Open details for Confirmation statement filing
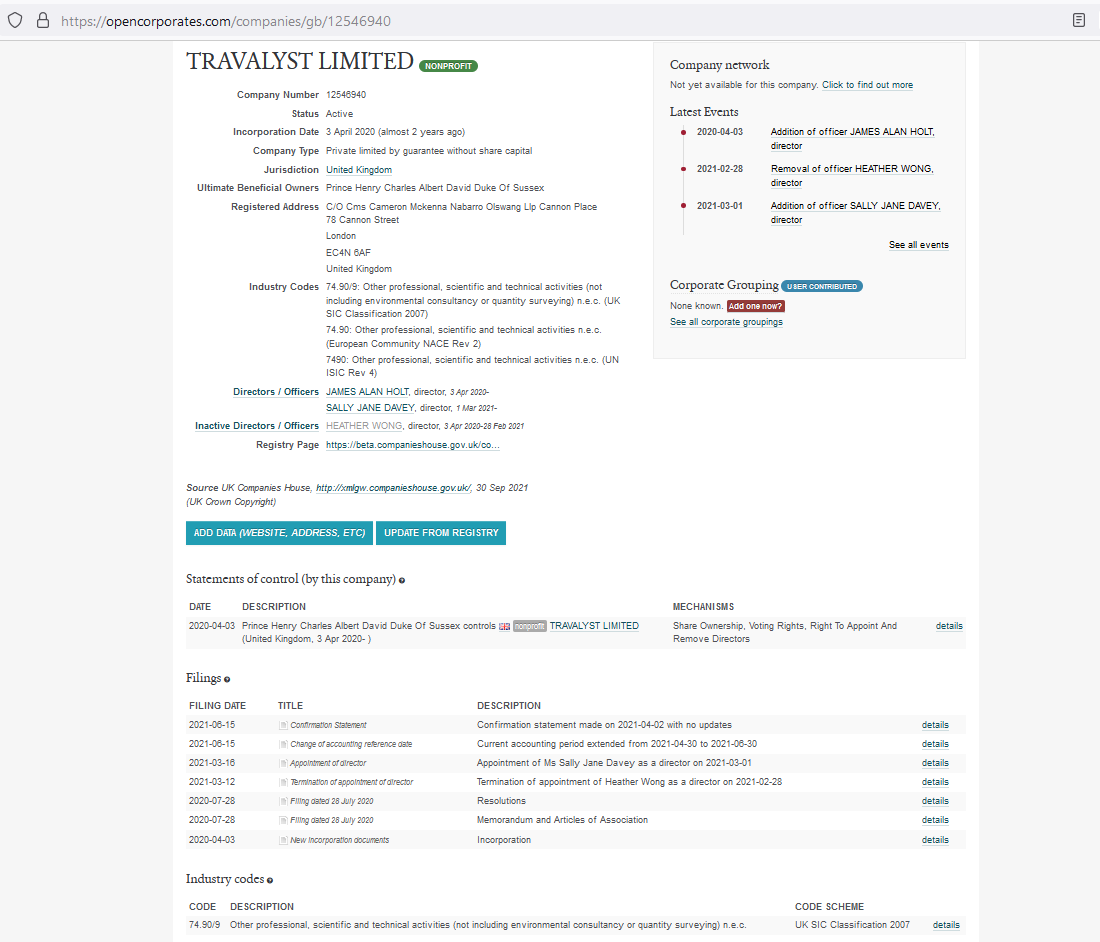The width and height of the screenshot is (1100, 942). click(x=935, y=725)
